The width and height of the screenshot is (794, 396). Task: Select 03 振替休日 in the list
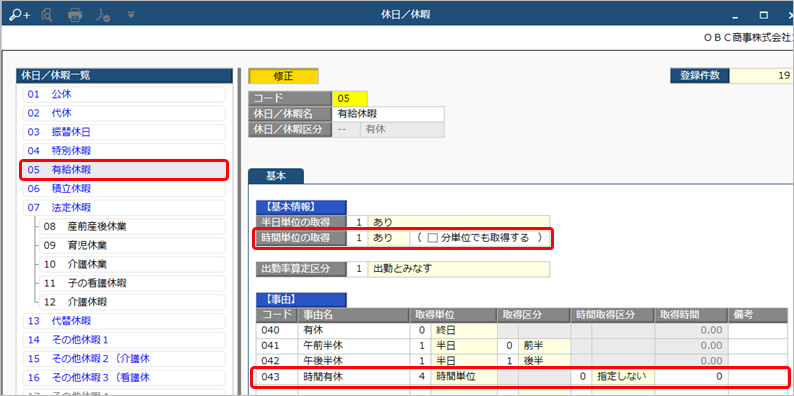coord(123,132)
